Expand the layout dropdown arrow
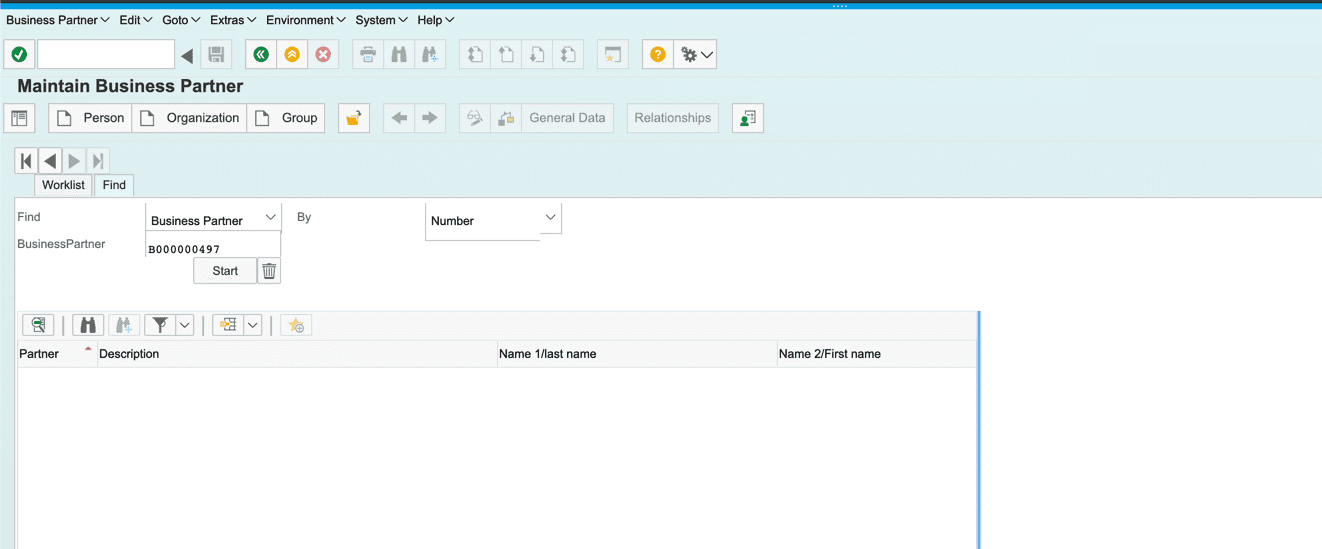The width and height of the screenshot is (1322, 549). click(x=253, y=325)
